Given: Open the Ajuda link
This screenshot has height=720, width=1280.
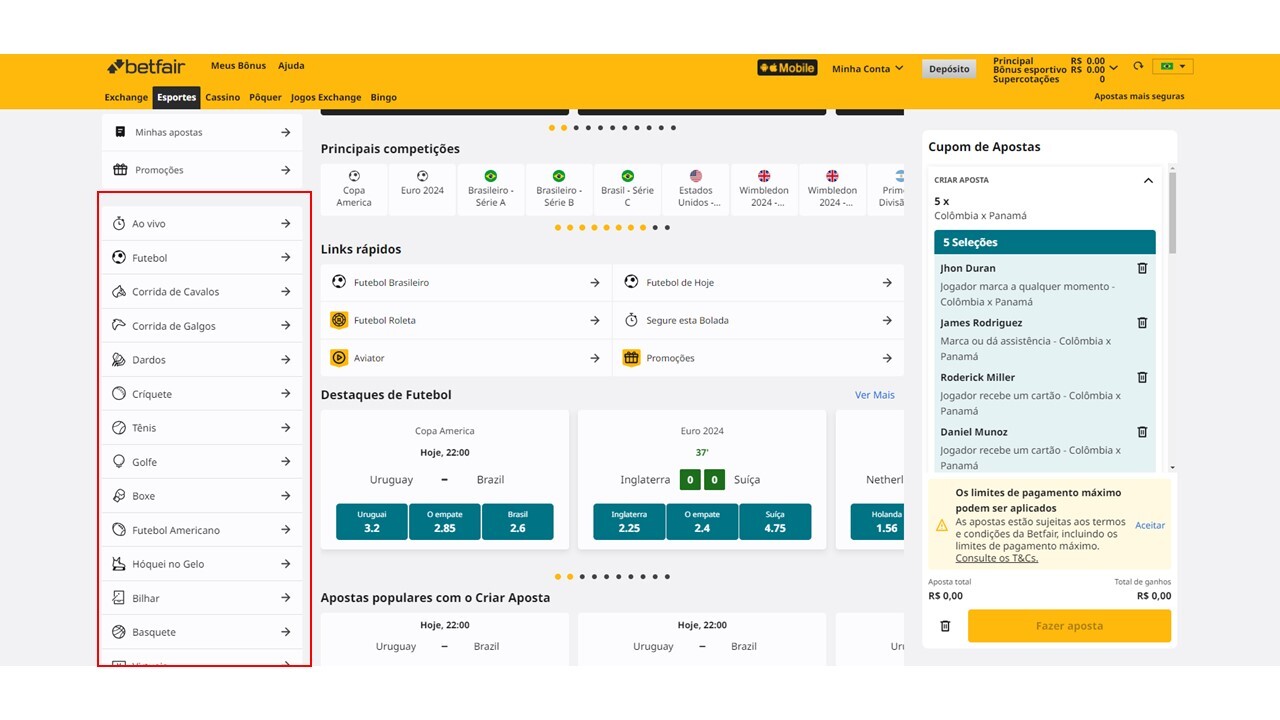Looking at the screenshot, I should [x=291, y=66].
